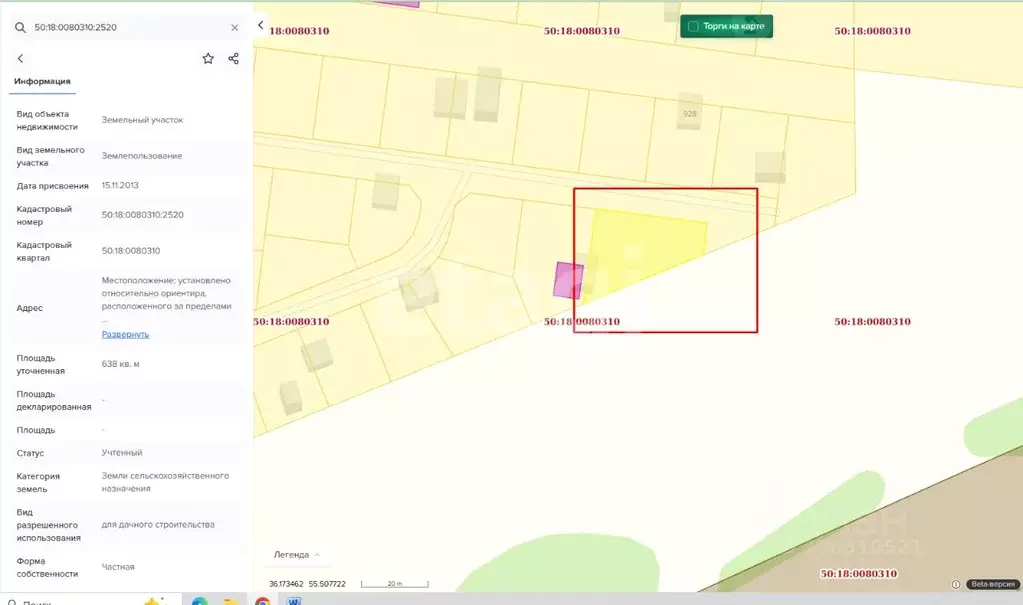Go back using the left arrow
The image size is (1023, 605).
20,59
